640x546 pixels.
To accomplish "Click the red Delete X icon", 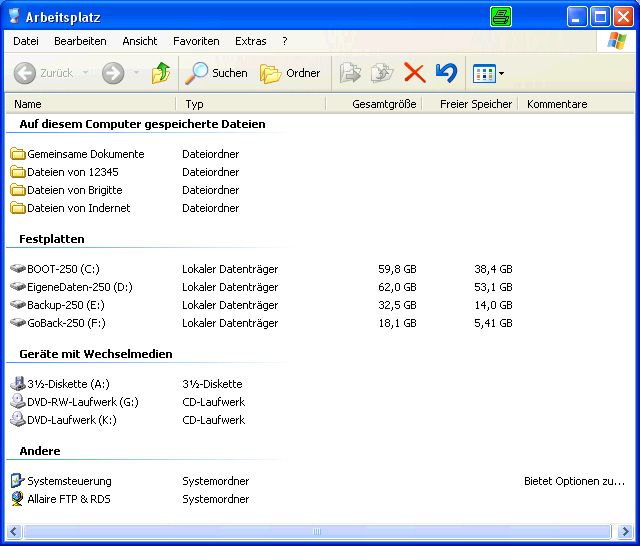I will click(x=414, y=73).
